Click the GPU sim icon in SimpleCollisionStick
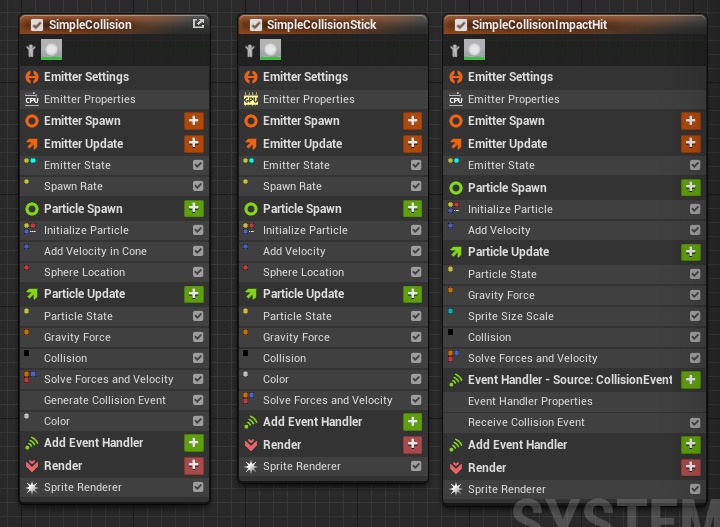The image size is (720, 527). pos(251,99)
